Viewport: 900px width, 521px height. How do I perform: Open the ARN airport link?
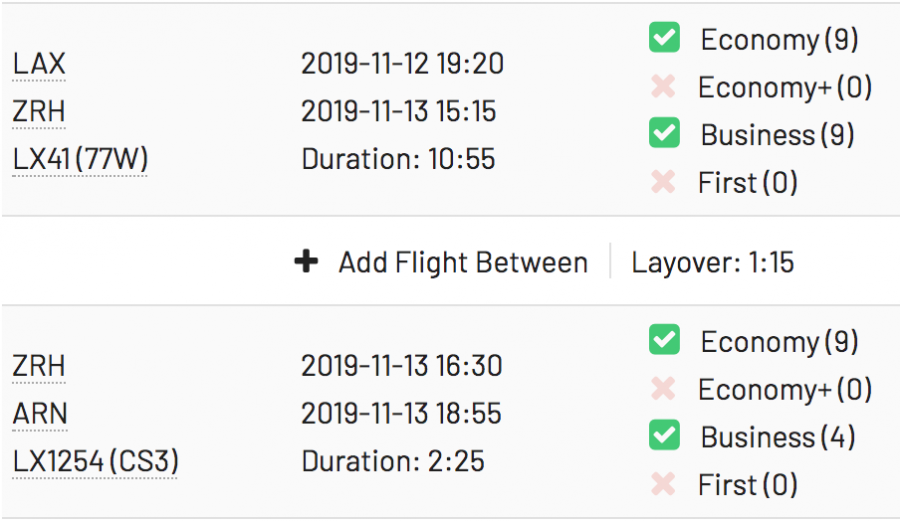coord(39,414)
